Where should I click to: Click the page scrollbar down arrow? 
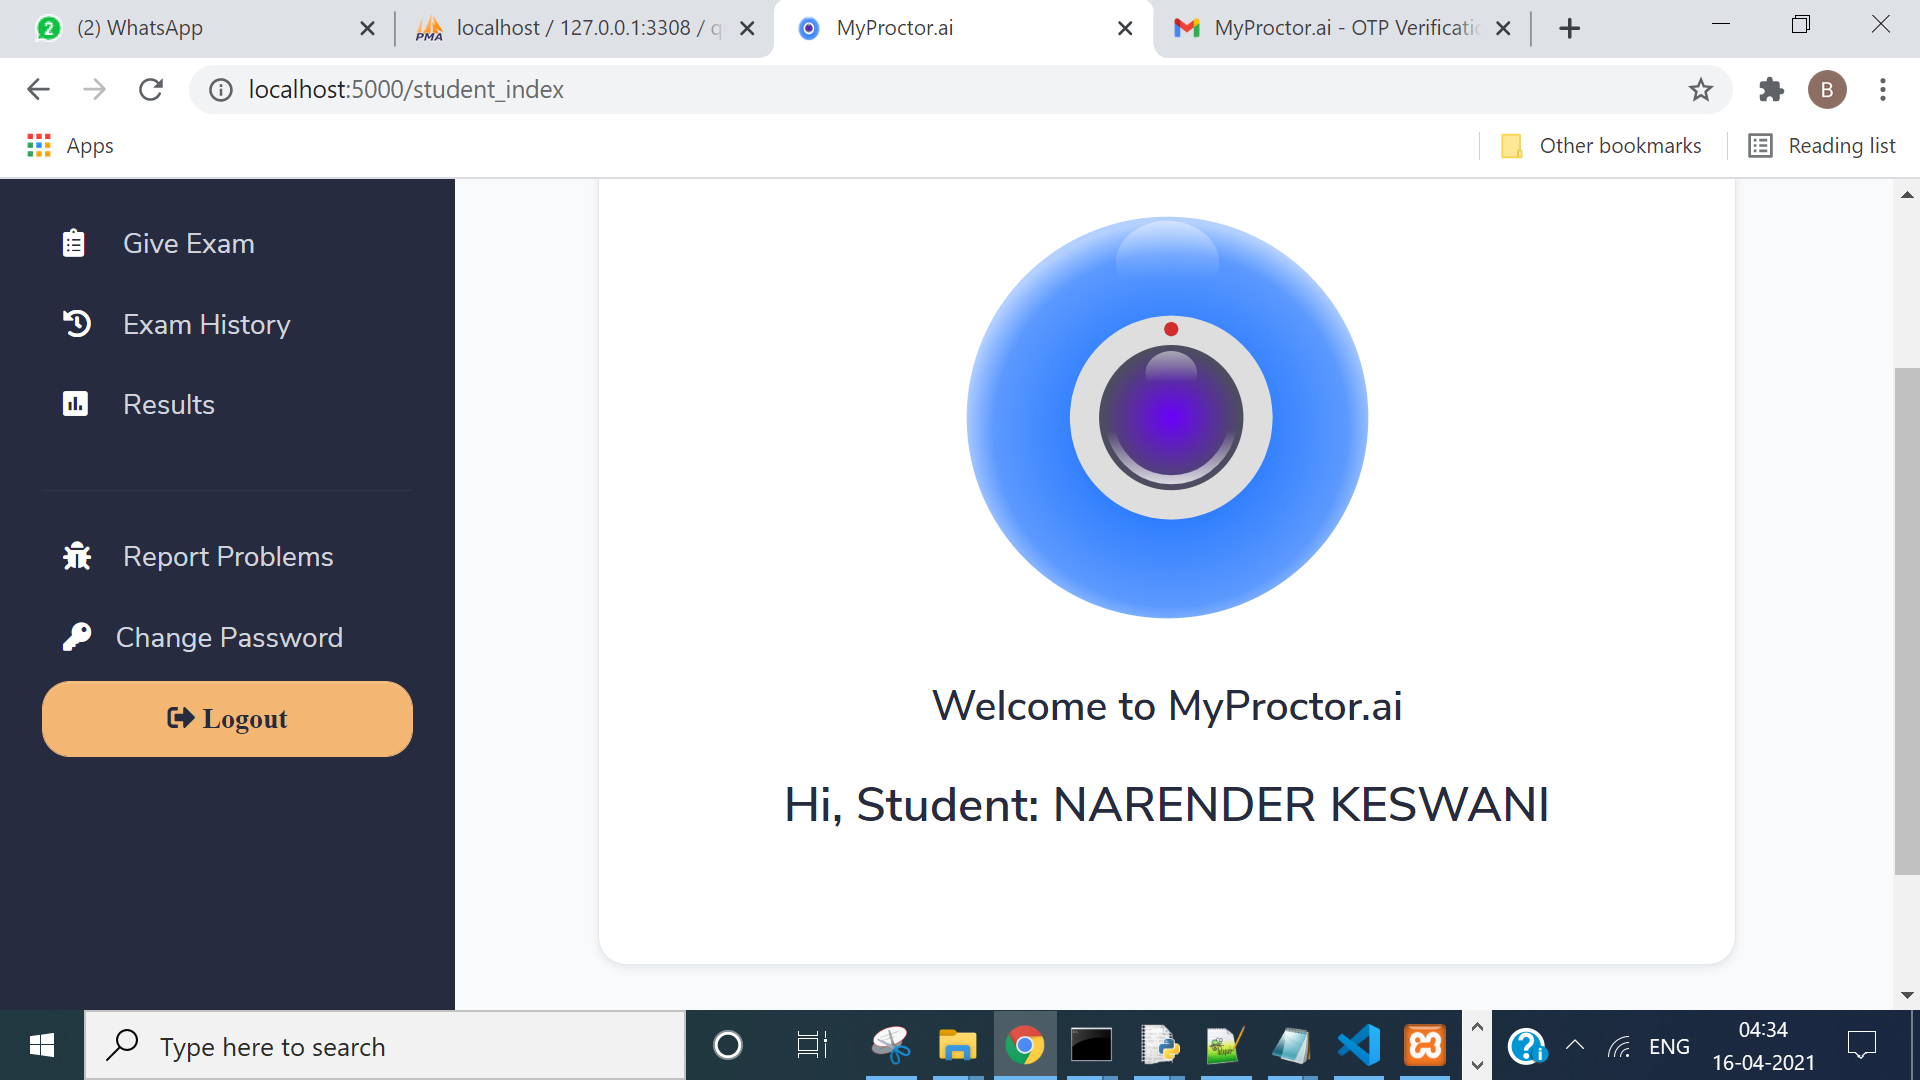coord(1907,995)
